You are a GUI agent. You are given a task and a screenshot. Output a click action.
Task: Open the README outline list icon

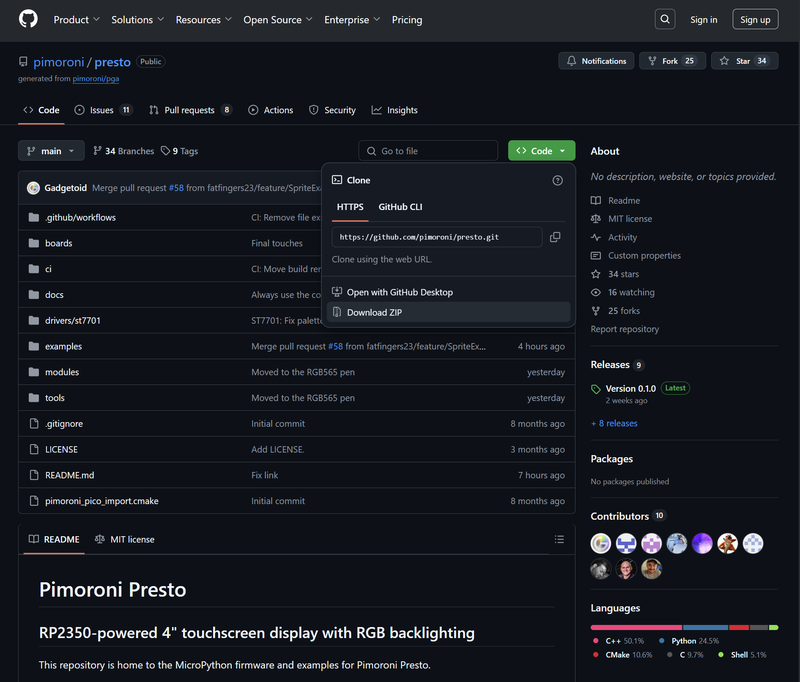559,540
